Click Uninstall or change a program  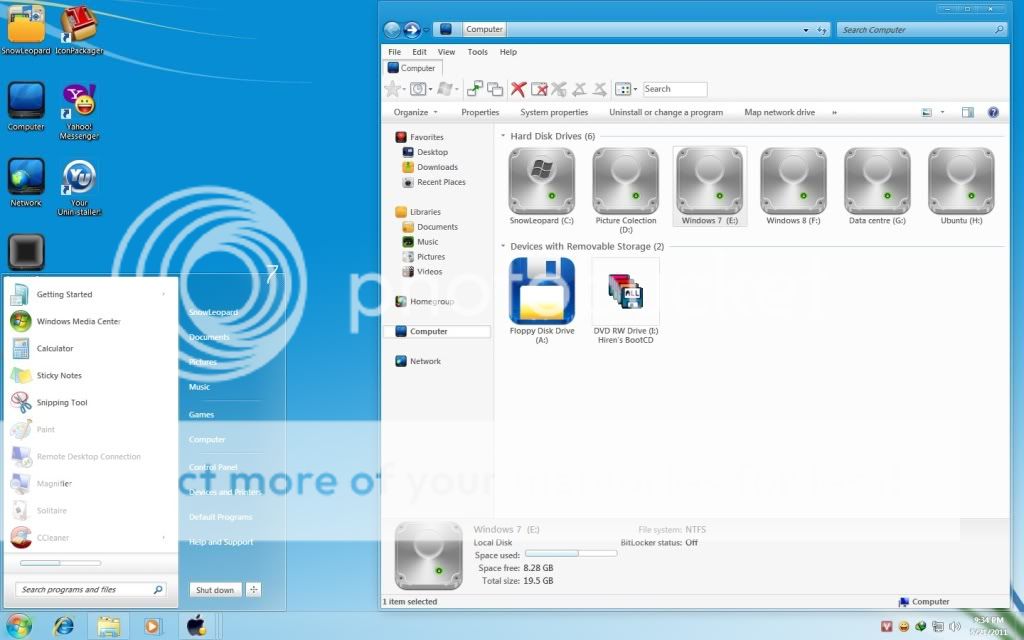(666, 112)
